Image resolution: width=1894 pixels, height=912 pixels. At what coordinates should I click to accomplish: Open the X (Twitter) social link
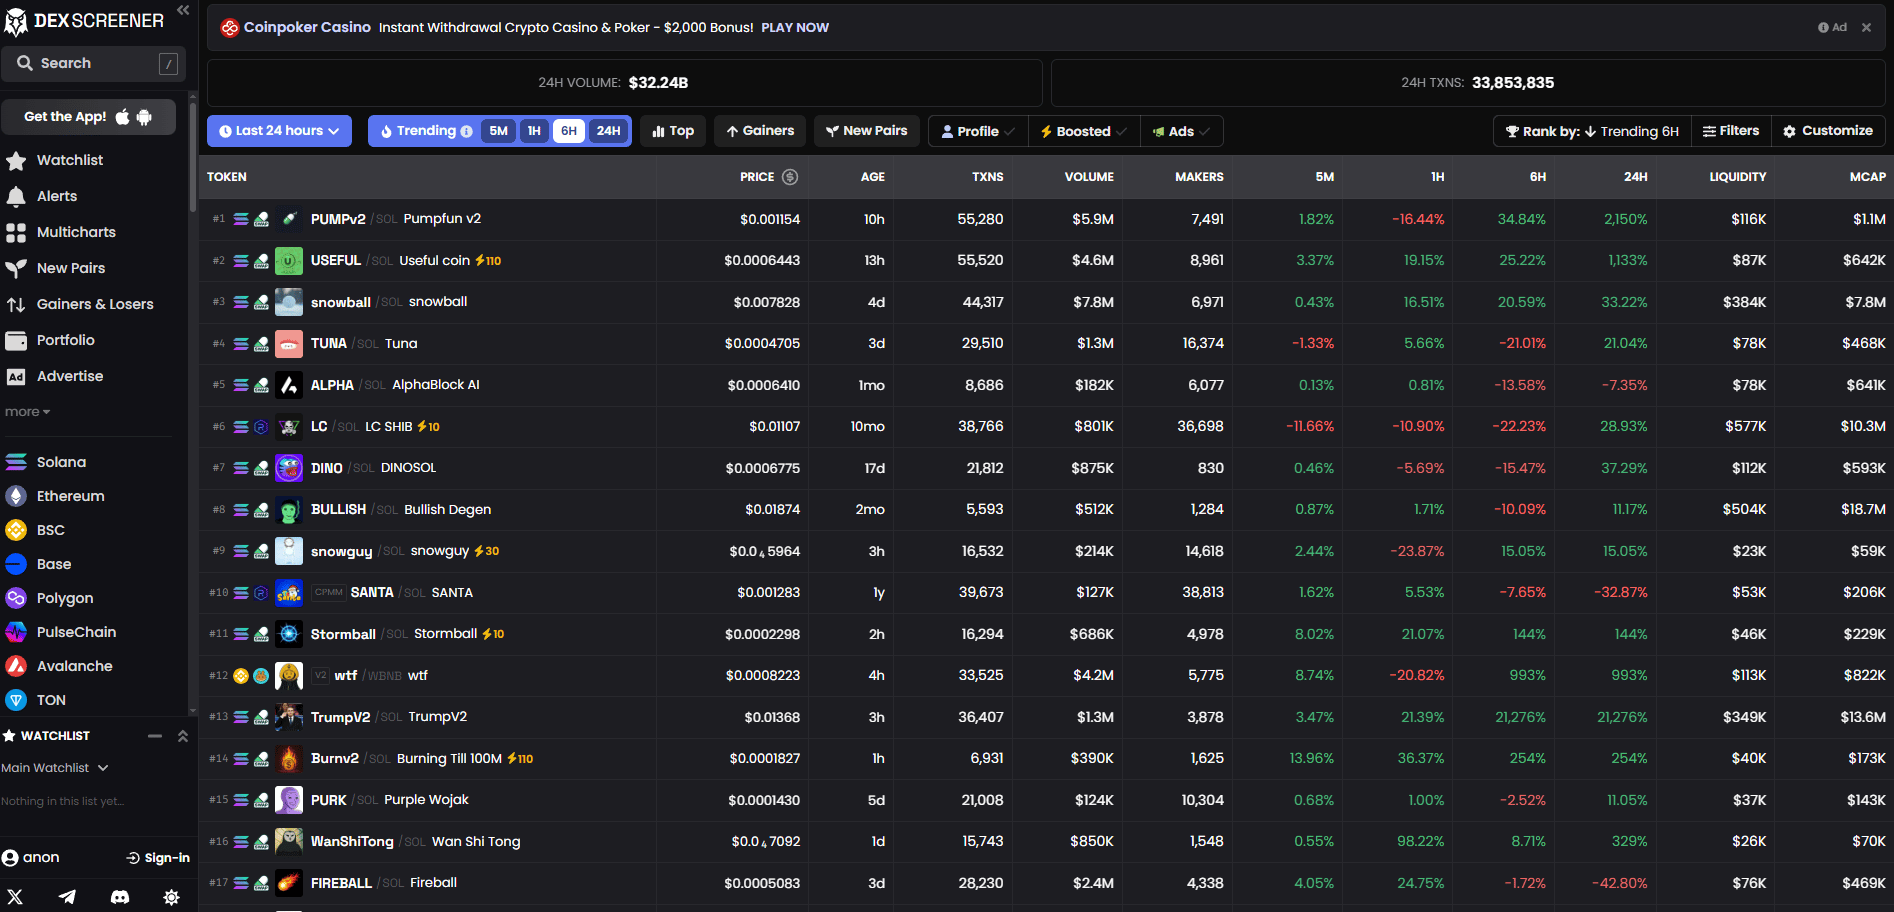[15, 897]
